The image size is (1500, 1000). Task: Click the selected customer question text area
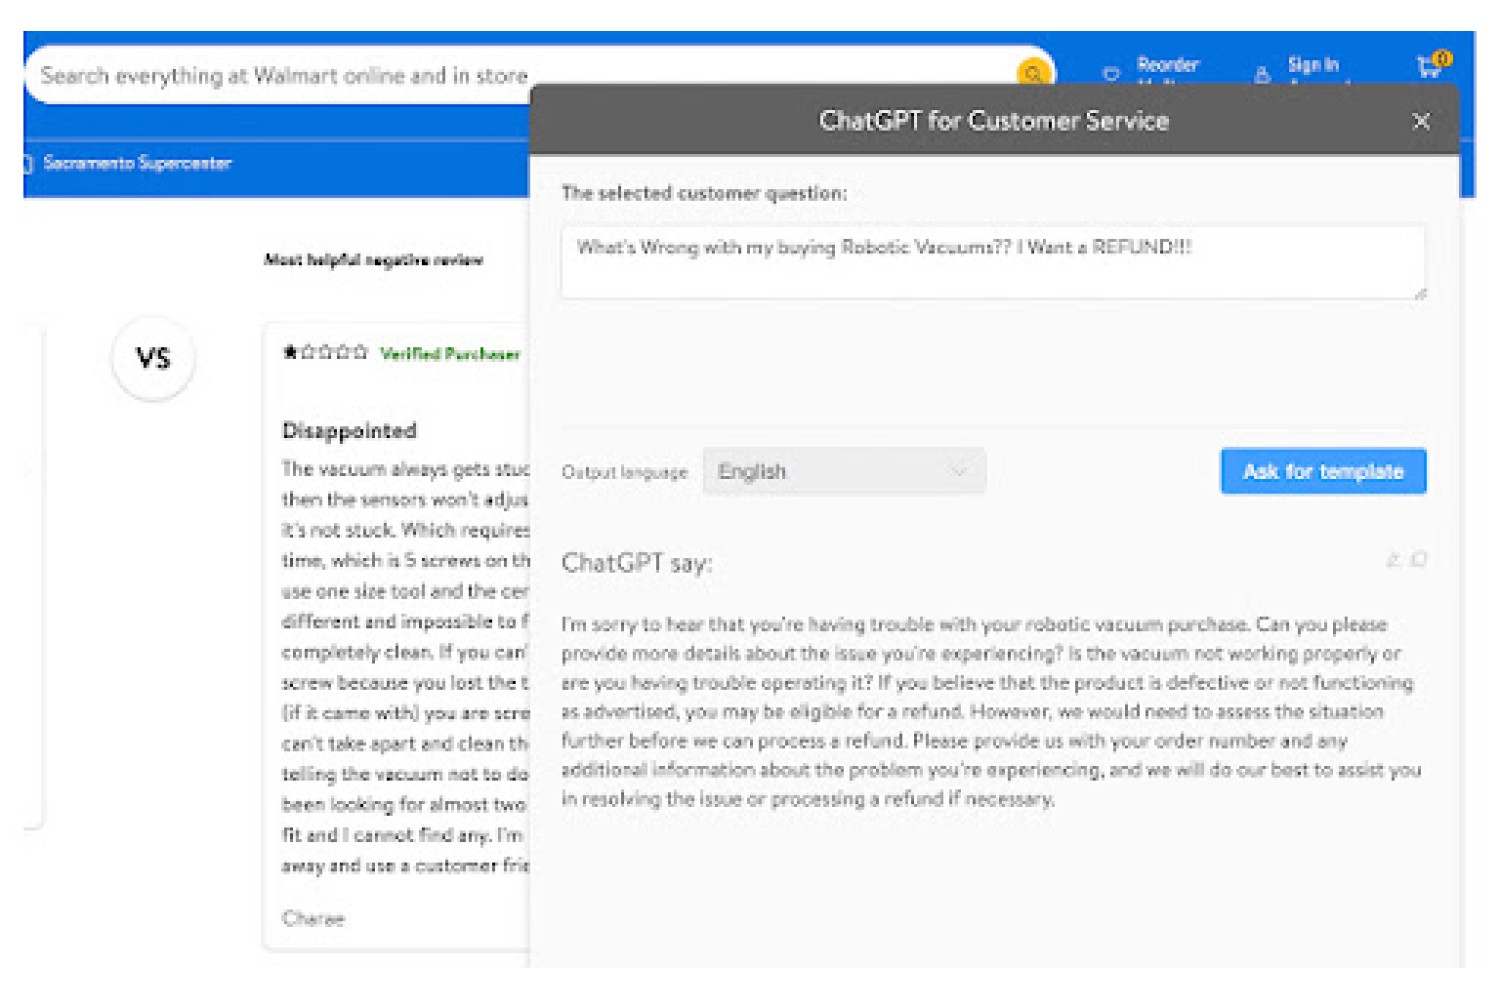[x=993, y=262]
